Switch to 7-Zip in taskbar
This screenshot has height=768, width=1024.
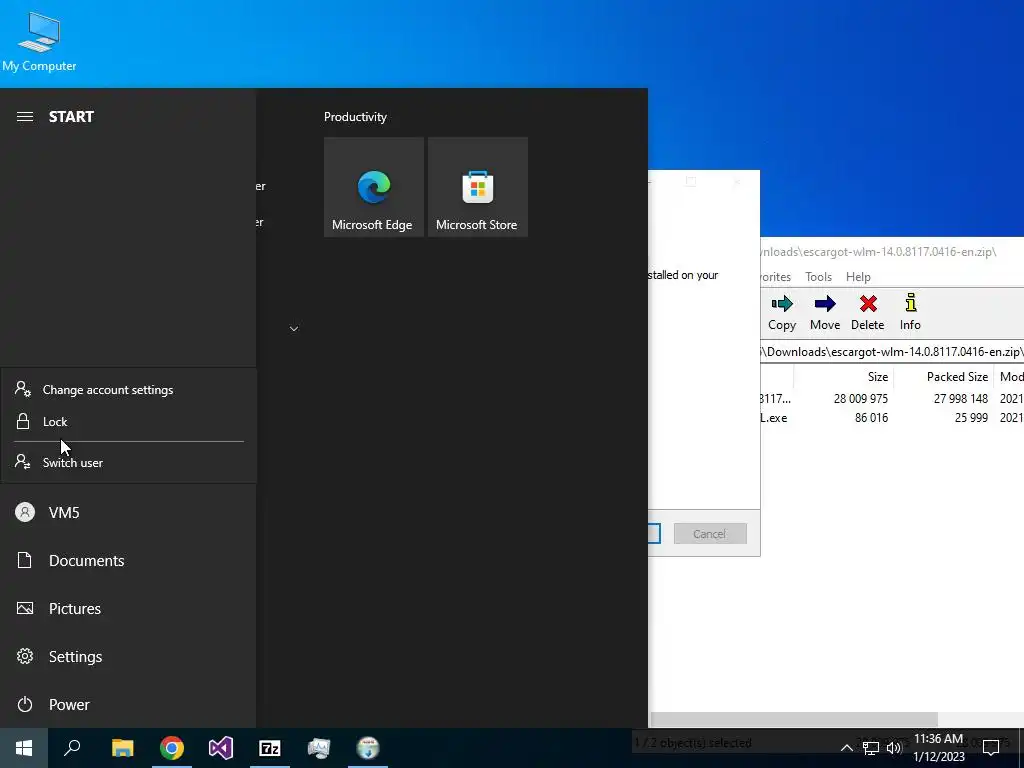pyautogui.click(x=270, y=748)
